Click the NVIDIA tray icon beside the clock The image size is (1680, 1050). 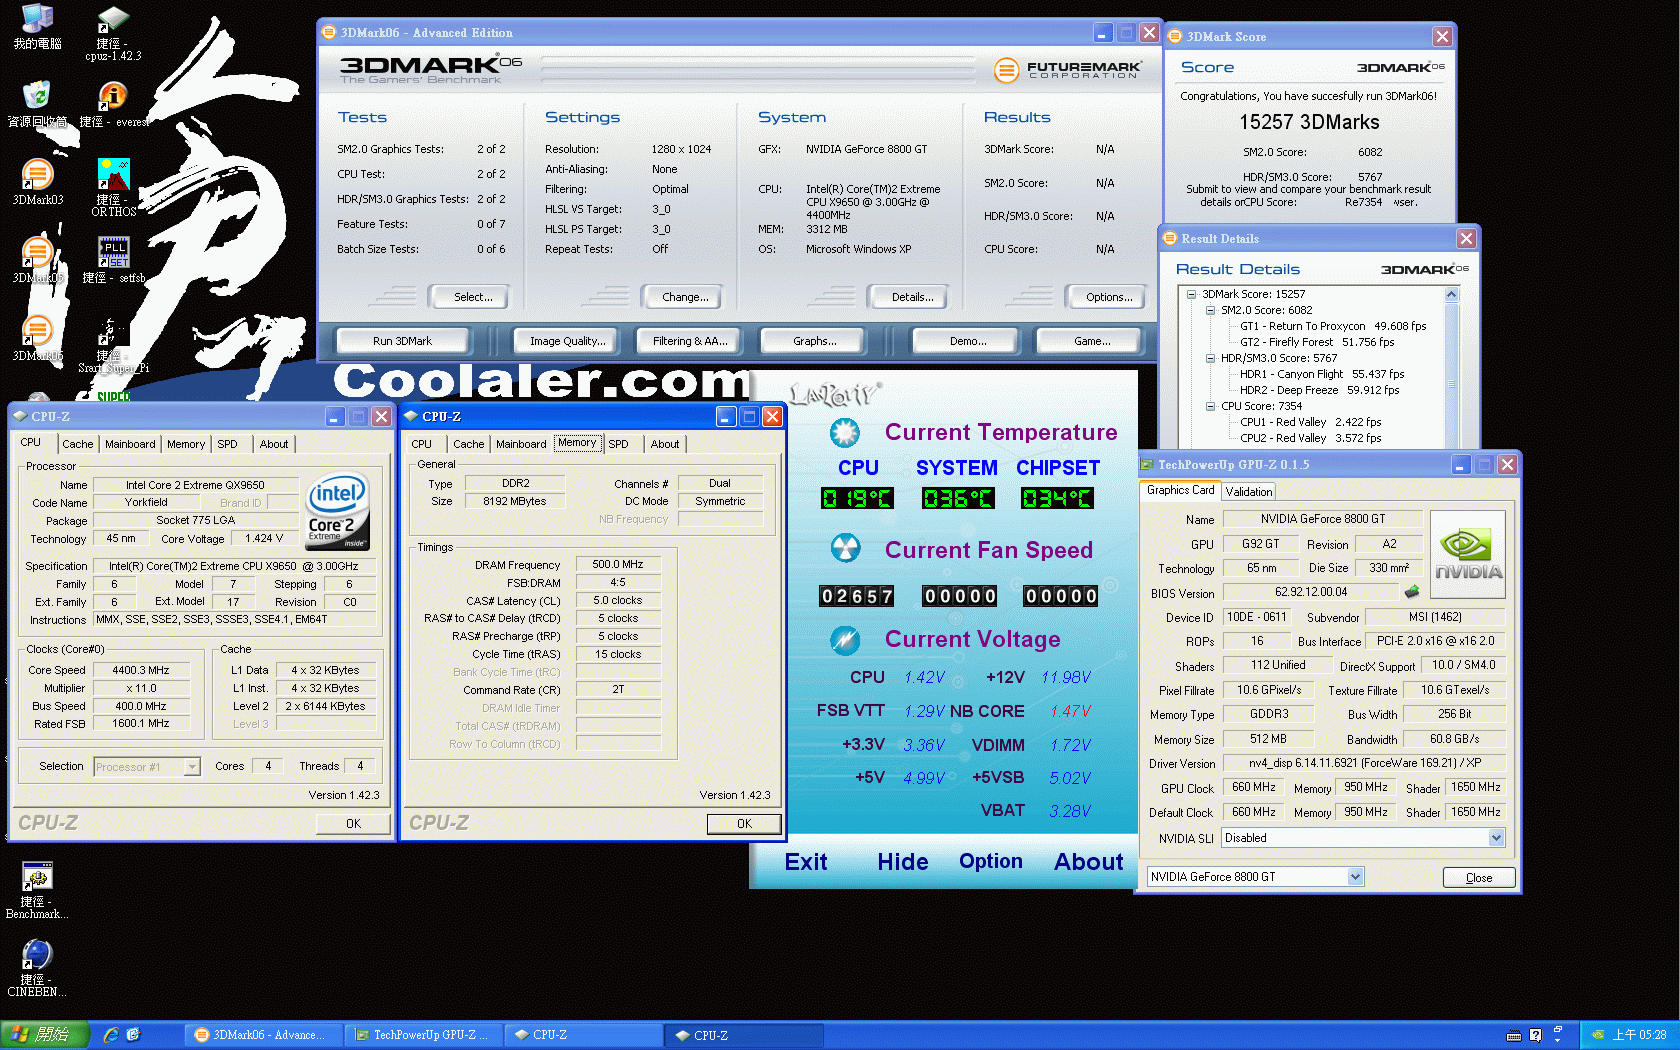pos(1598,1035)
